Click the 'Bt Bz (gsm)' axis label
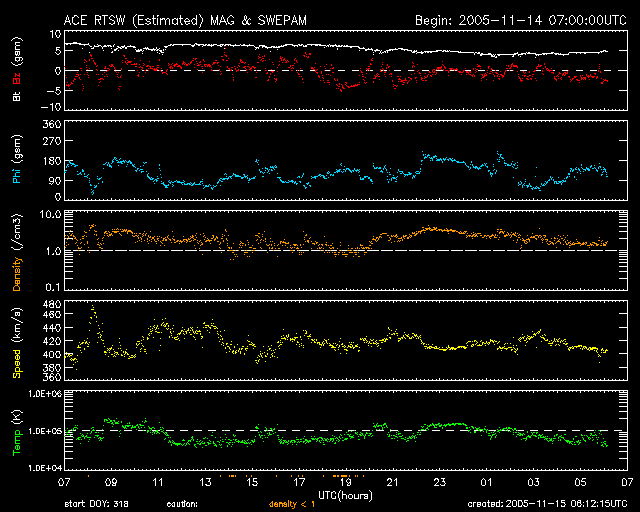The height and width of the screenshot is (512, 640). (17, 69)
